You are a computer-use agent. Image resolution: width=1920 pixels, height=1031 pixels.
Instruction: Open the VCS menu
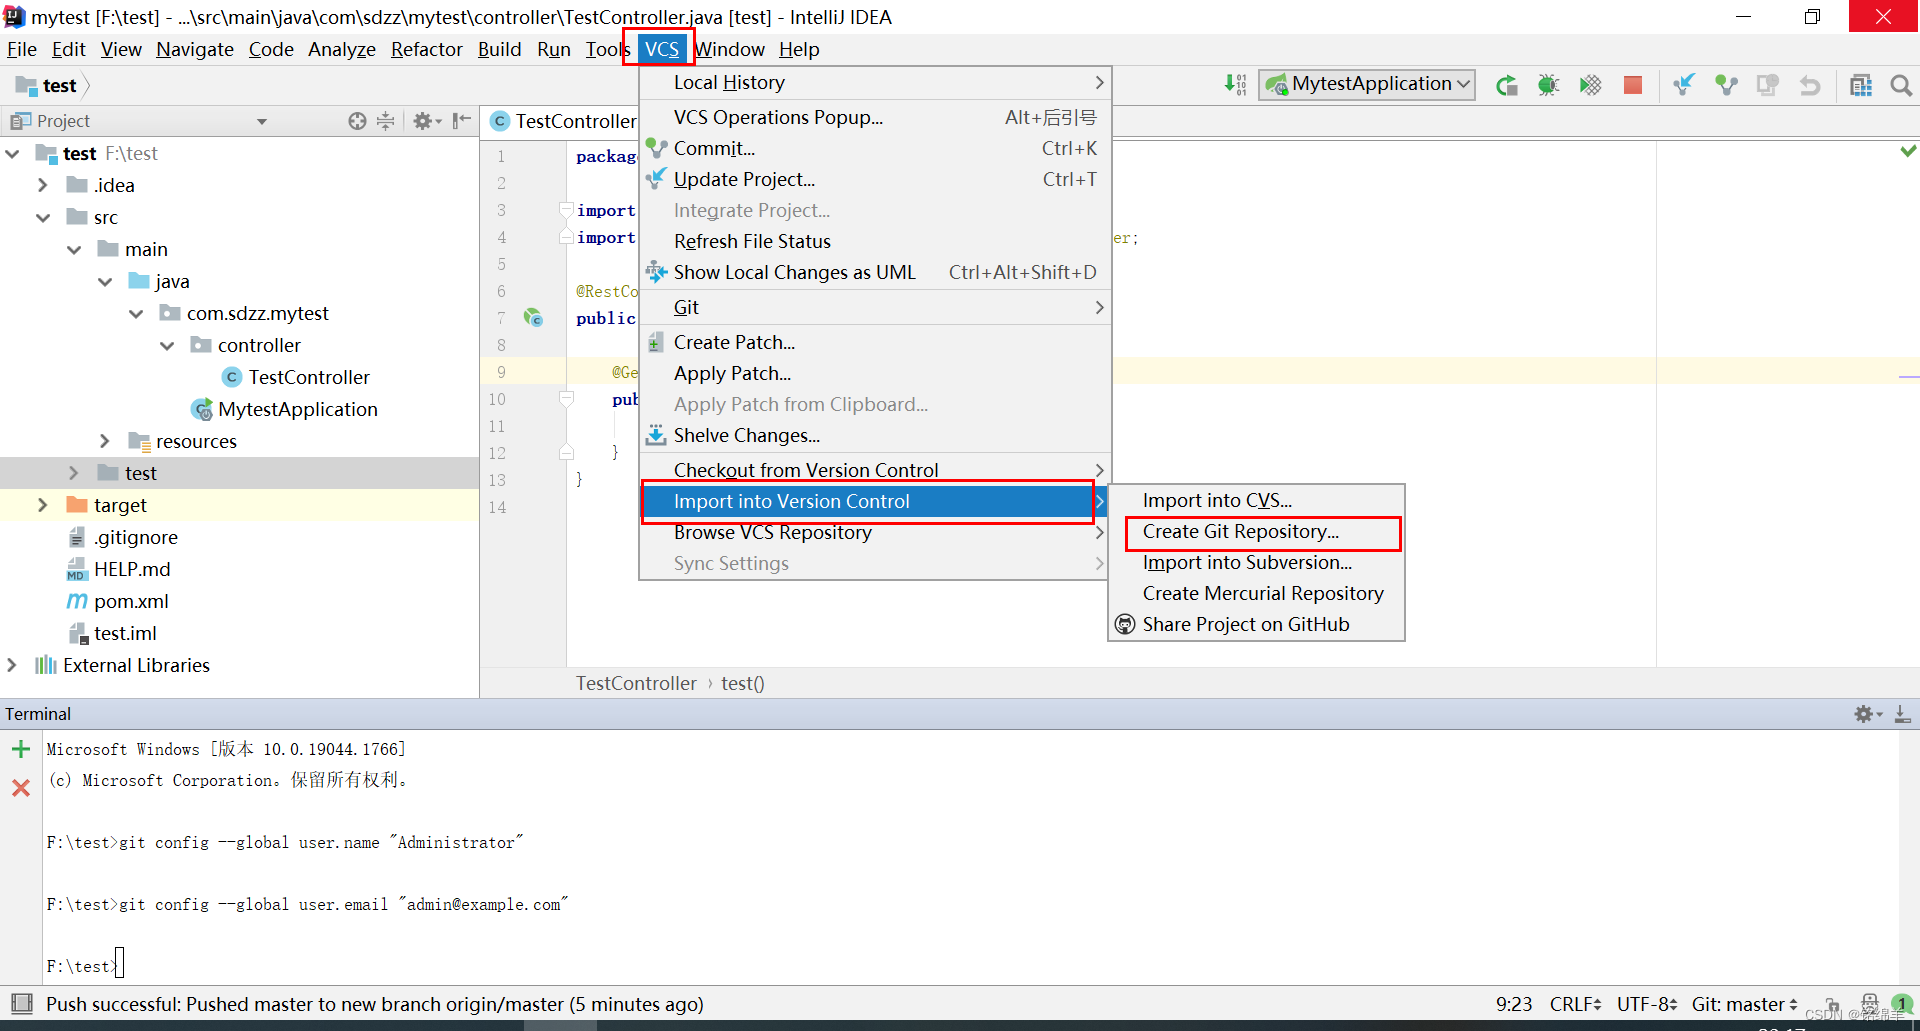[661, 49]
